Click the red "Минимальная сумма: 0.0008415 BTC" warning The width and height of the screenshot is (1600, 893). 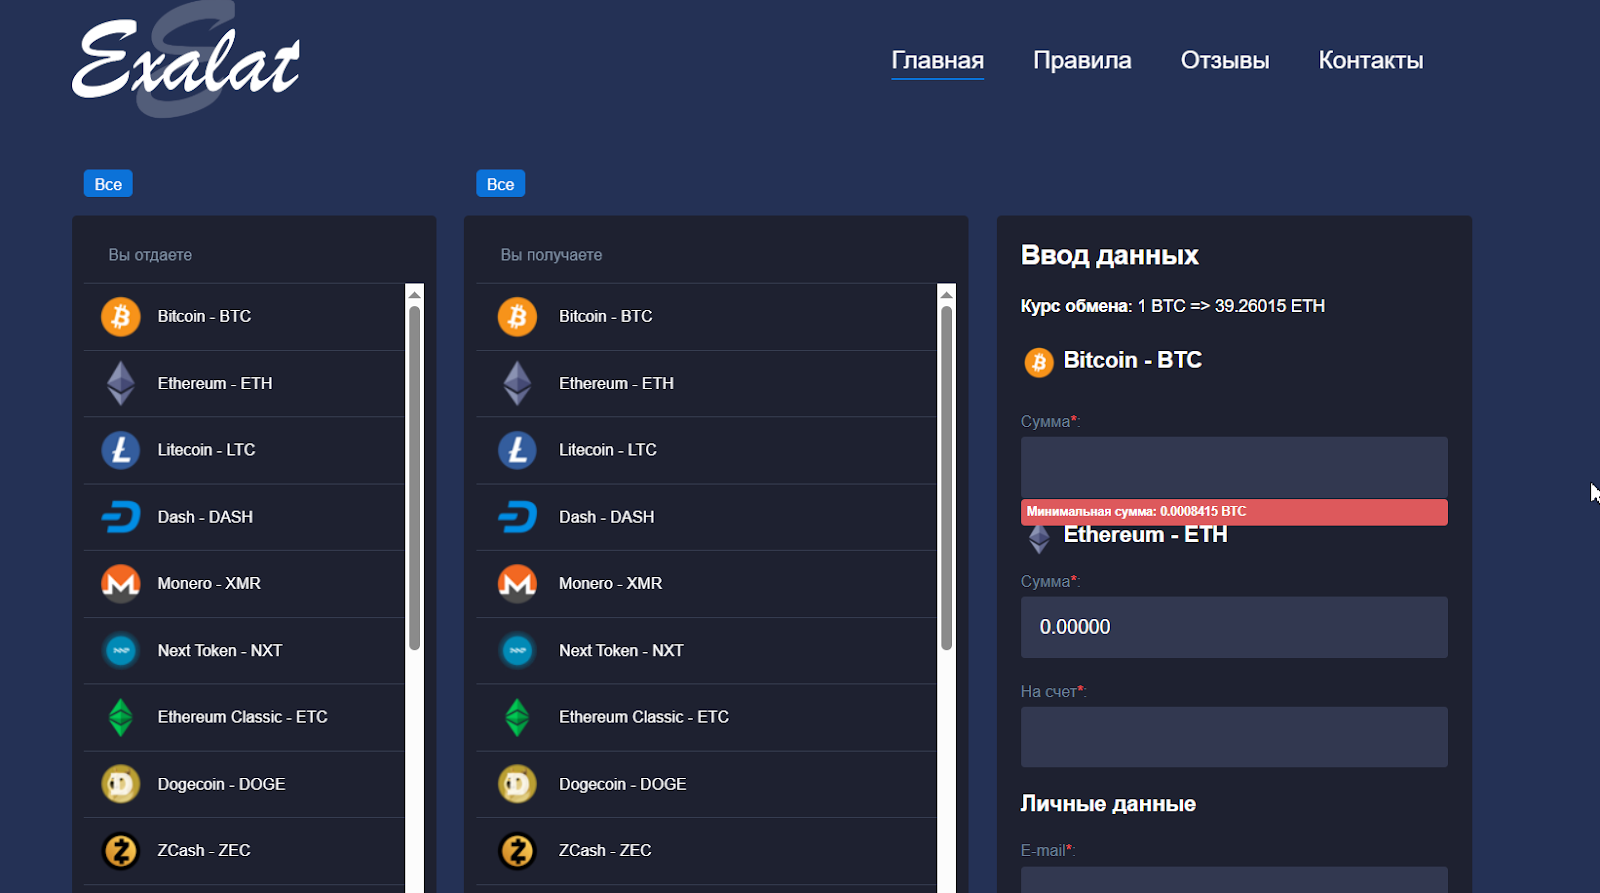1234,512
